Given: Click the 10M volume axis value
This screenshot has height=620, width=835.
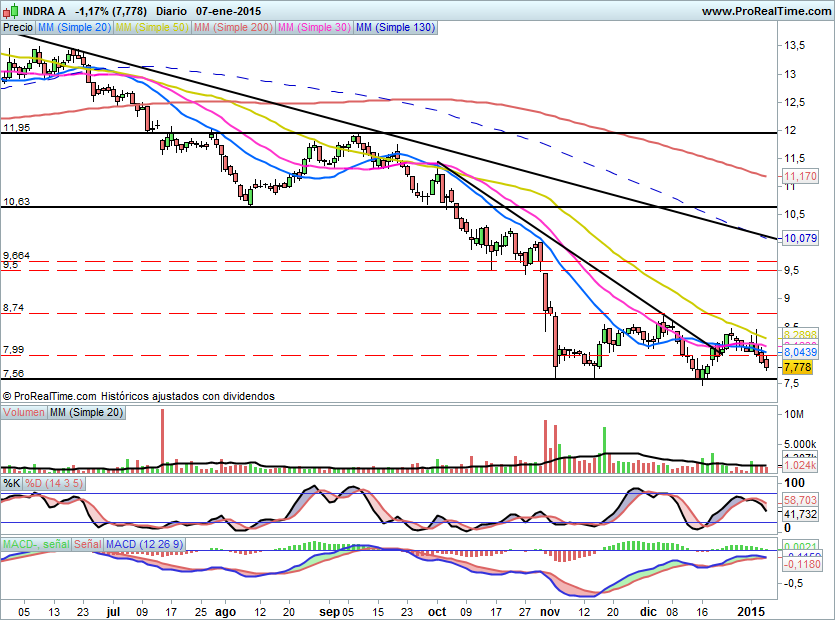Looking at the screenshot, I should (794, 414).
